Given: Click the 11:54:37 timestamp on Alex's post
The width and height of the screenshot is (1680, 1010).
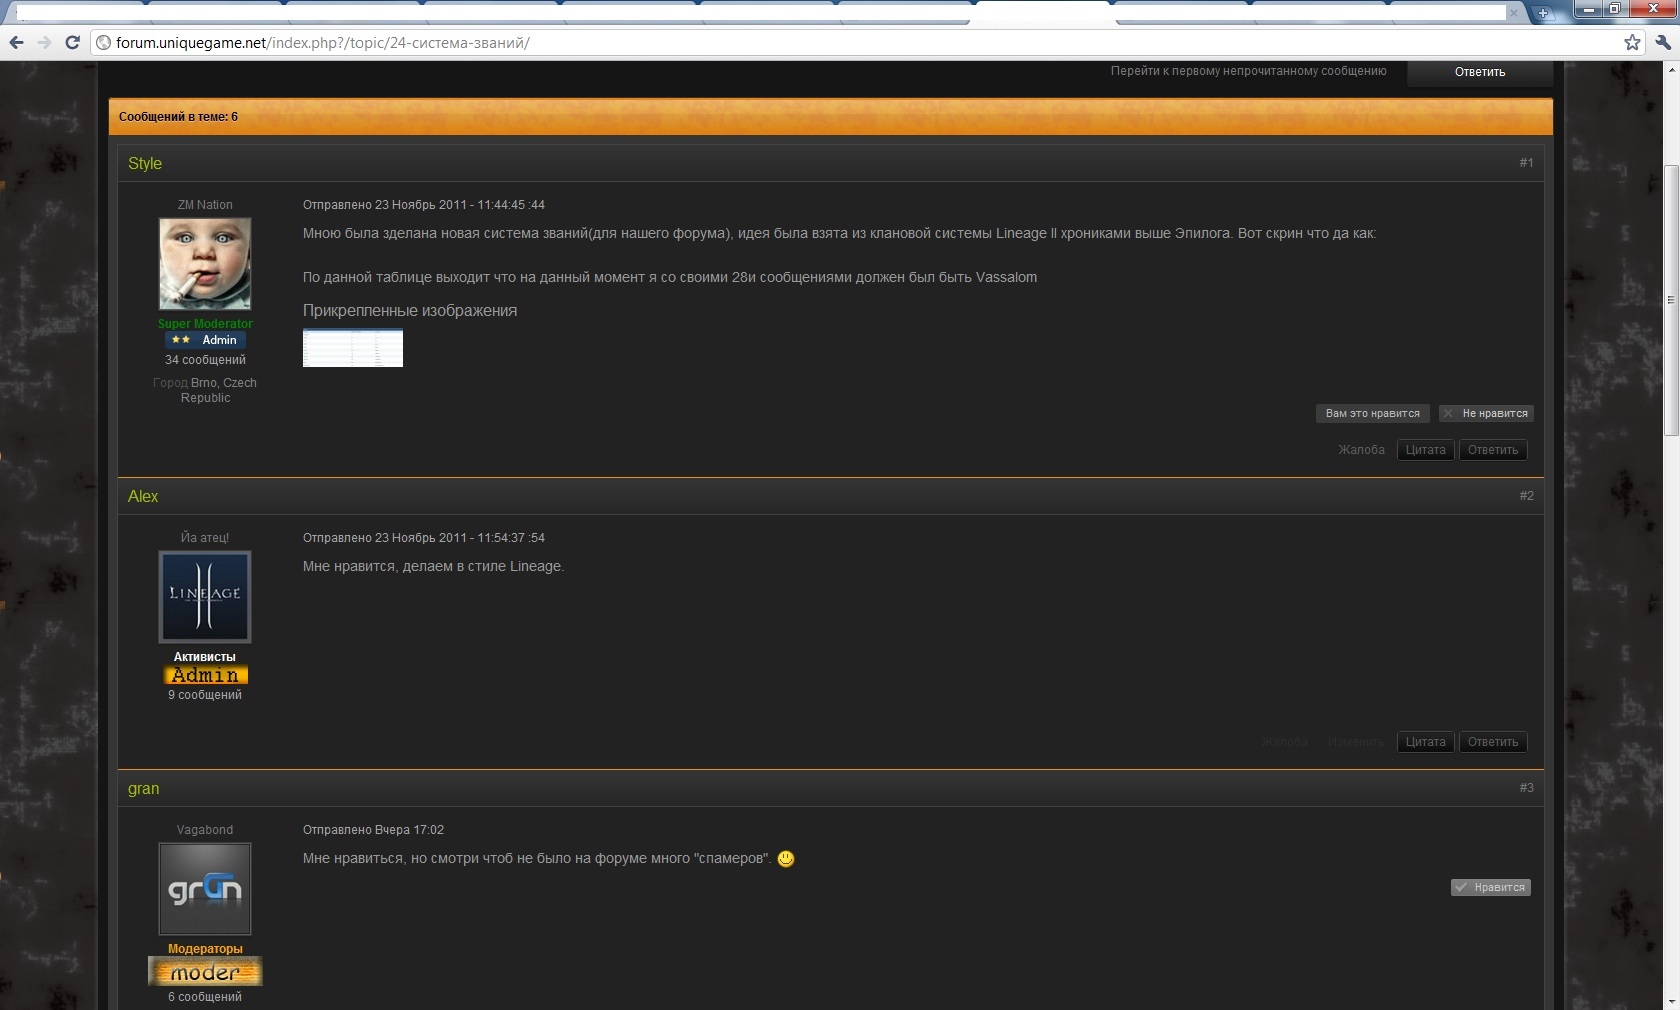Looking at the screenshot, I should [424, 538].
